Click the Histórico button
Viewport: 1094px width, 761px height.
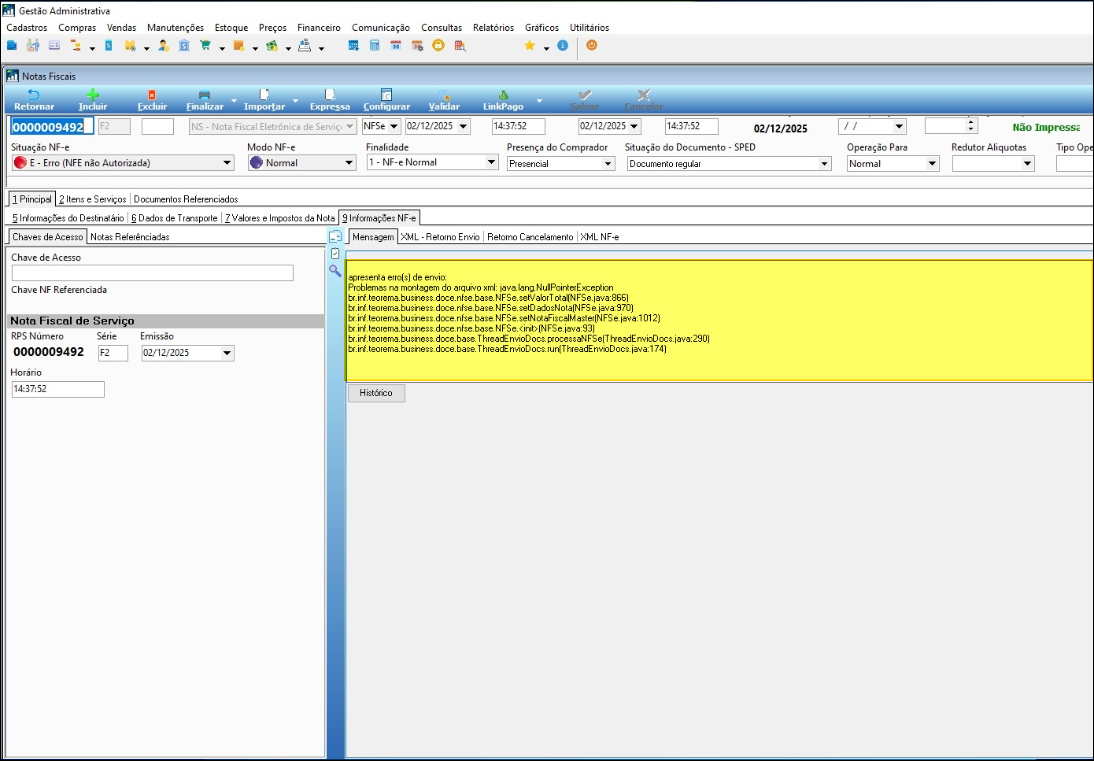[x=376, y=393]
